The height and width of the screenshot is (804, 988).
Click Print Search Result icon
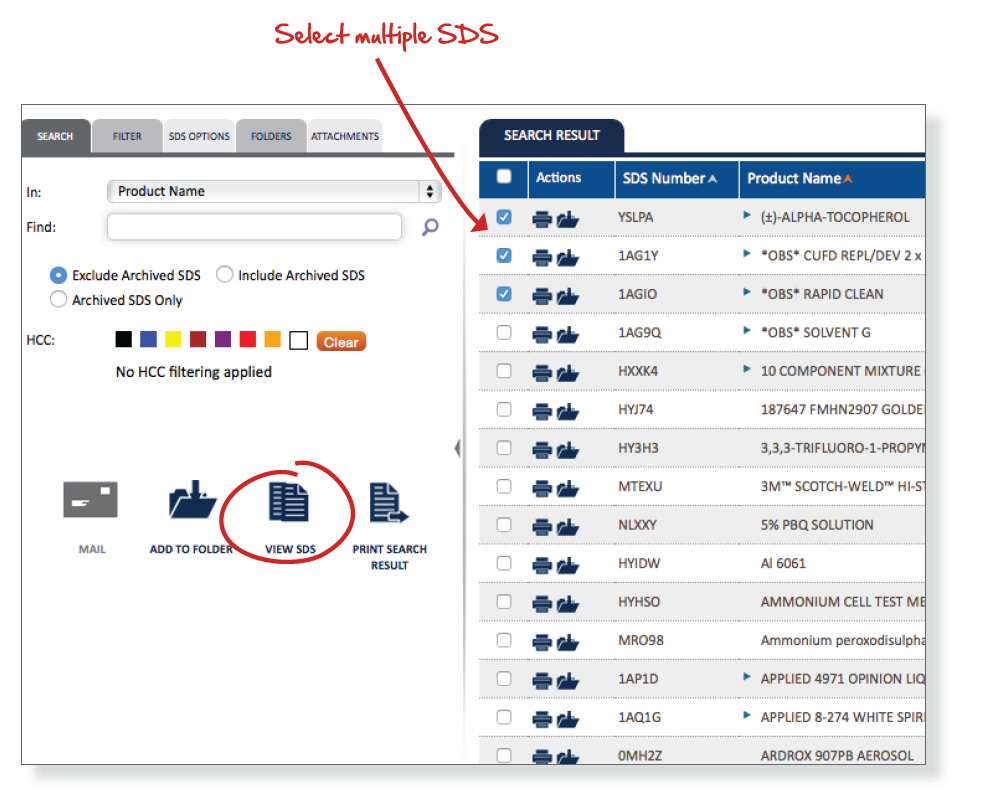(389, 503)
